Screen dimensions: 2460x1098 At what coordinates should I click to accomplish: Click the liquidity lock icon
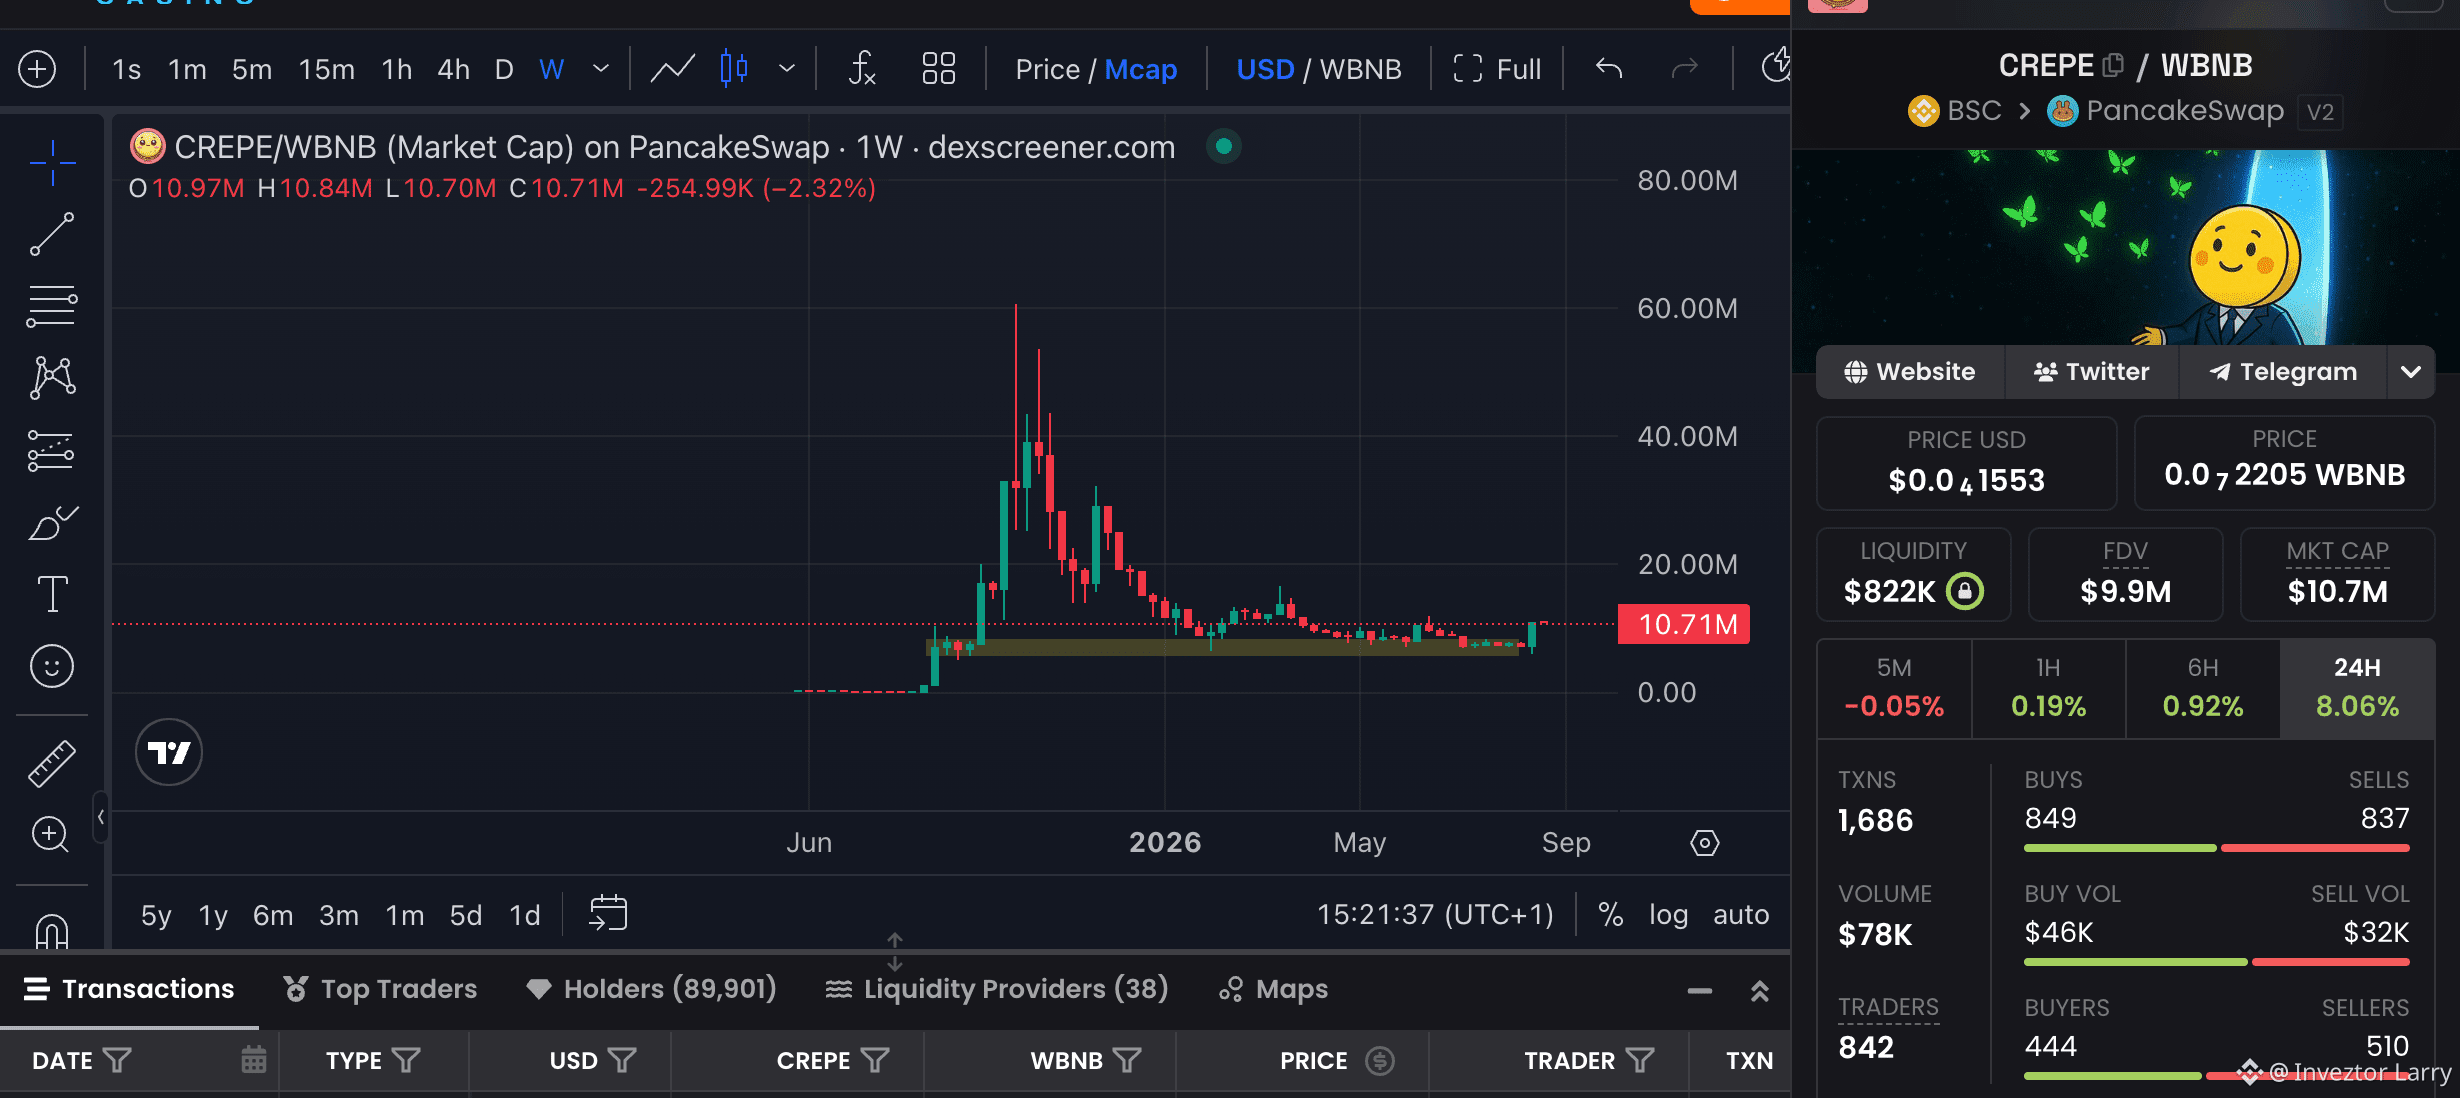(x=1965, y=591)
